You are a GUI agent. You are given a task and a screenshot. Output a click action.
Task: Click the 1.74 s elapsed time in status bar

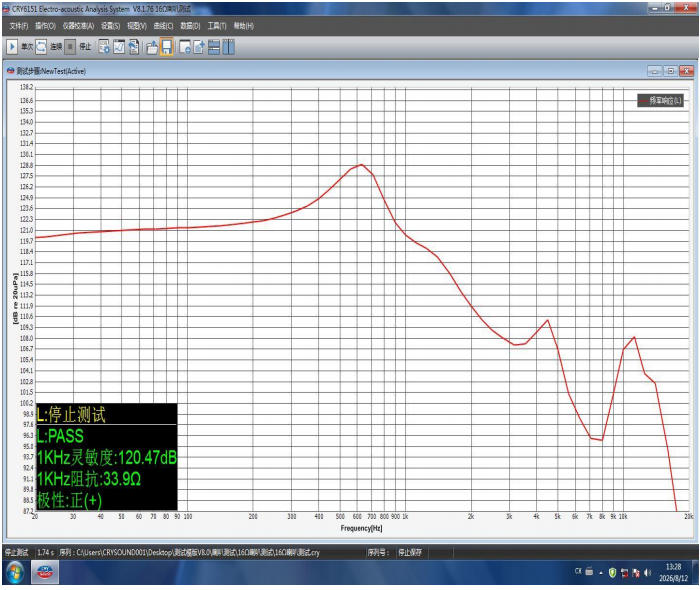pyautogui.click(x=46, y=553)
